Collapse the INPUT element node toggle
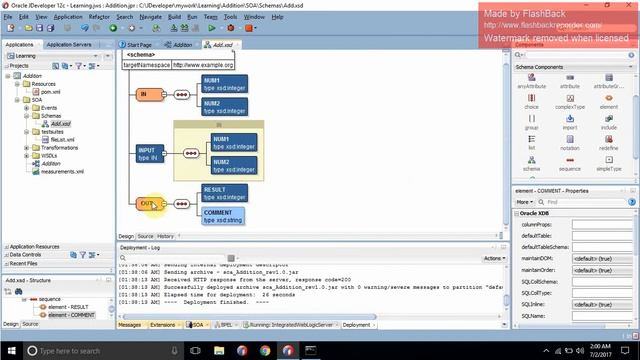Image resolution: width=640 pixels, height=360 pixels. 164,153
